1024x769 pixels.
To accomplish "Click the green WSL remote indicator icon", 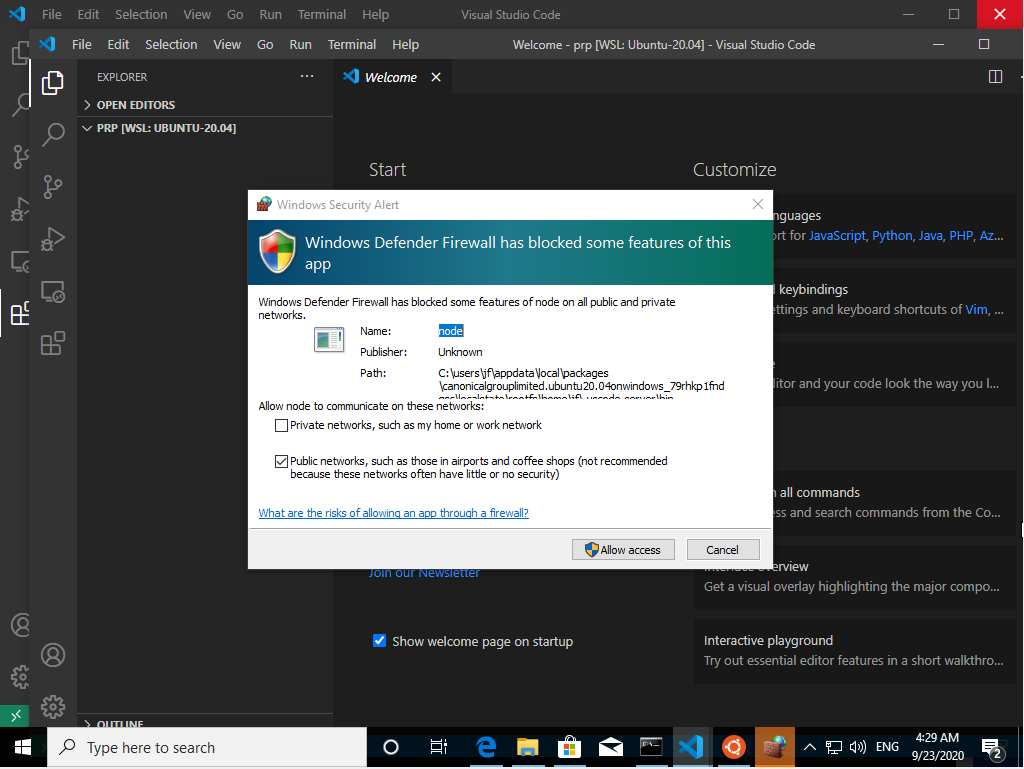I will click(14, 716).
